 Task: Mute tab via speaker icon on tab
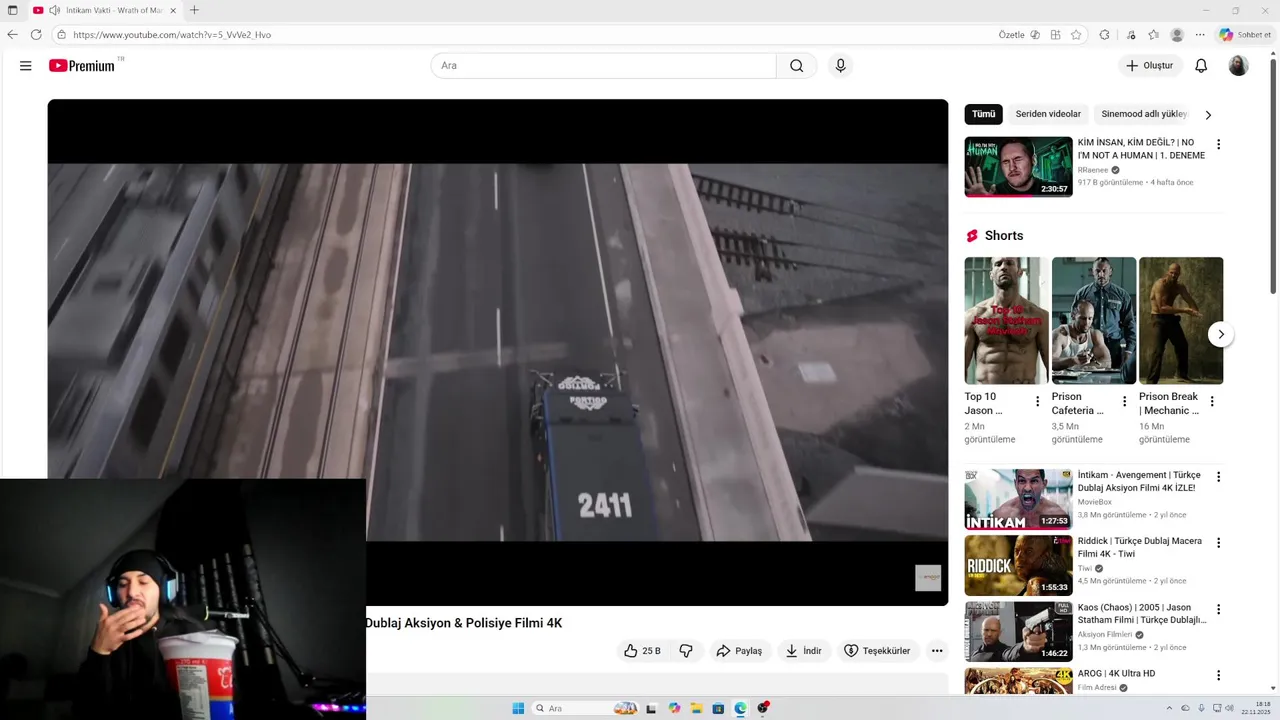54,10
